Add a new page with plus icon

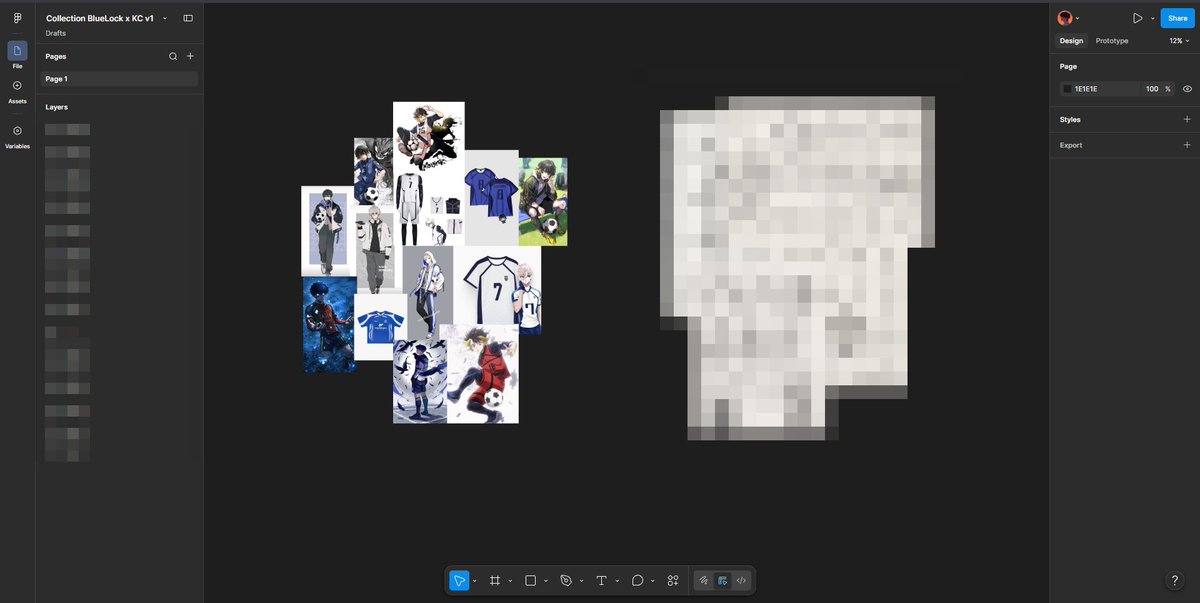click(190, 57)
